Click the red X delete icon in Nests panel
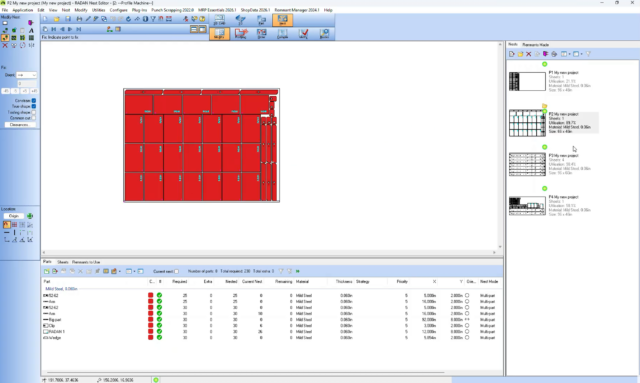This screenshot has height=383, width=640. pos(529,54)
